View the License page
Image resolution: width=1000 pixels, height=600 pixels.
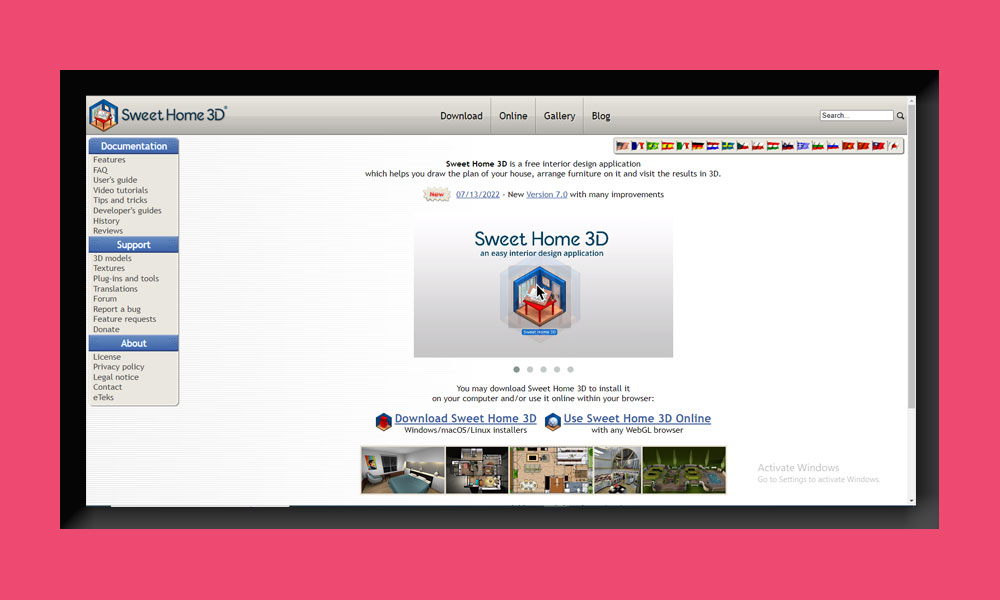[107, 357]
